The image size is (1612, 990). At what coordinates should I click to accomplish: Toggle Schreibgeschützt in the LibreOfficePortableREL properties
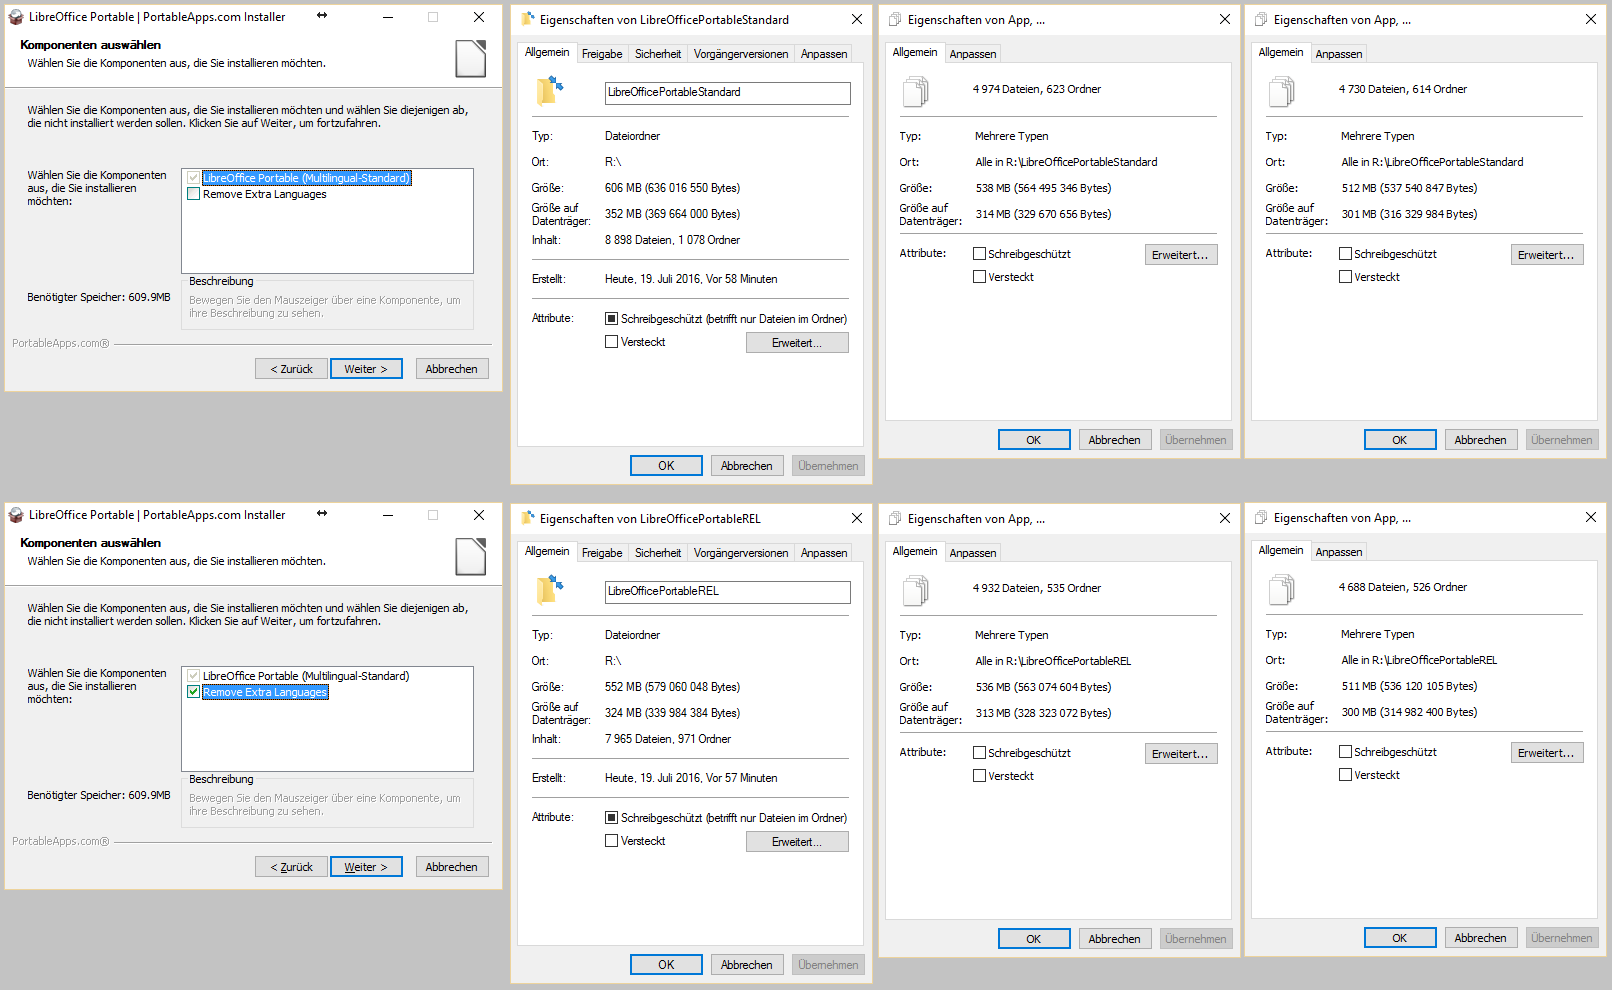point(611,818)
